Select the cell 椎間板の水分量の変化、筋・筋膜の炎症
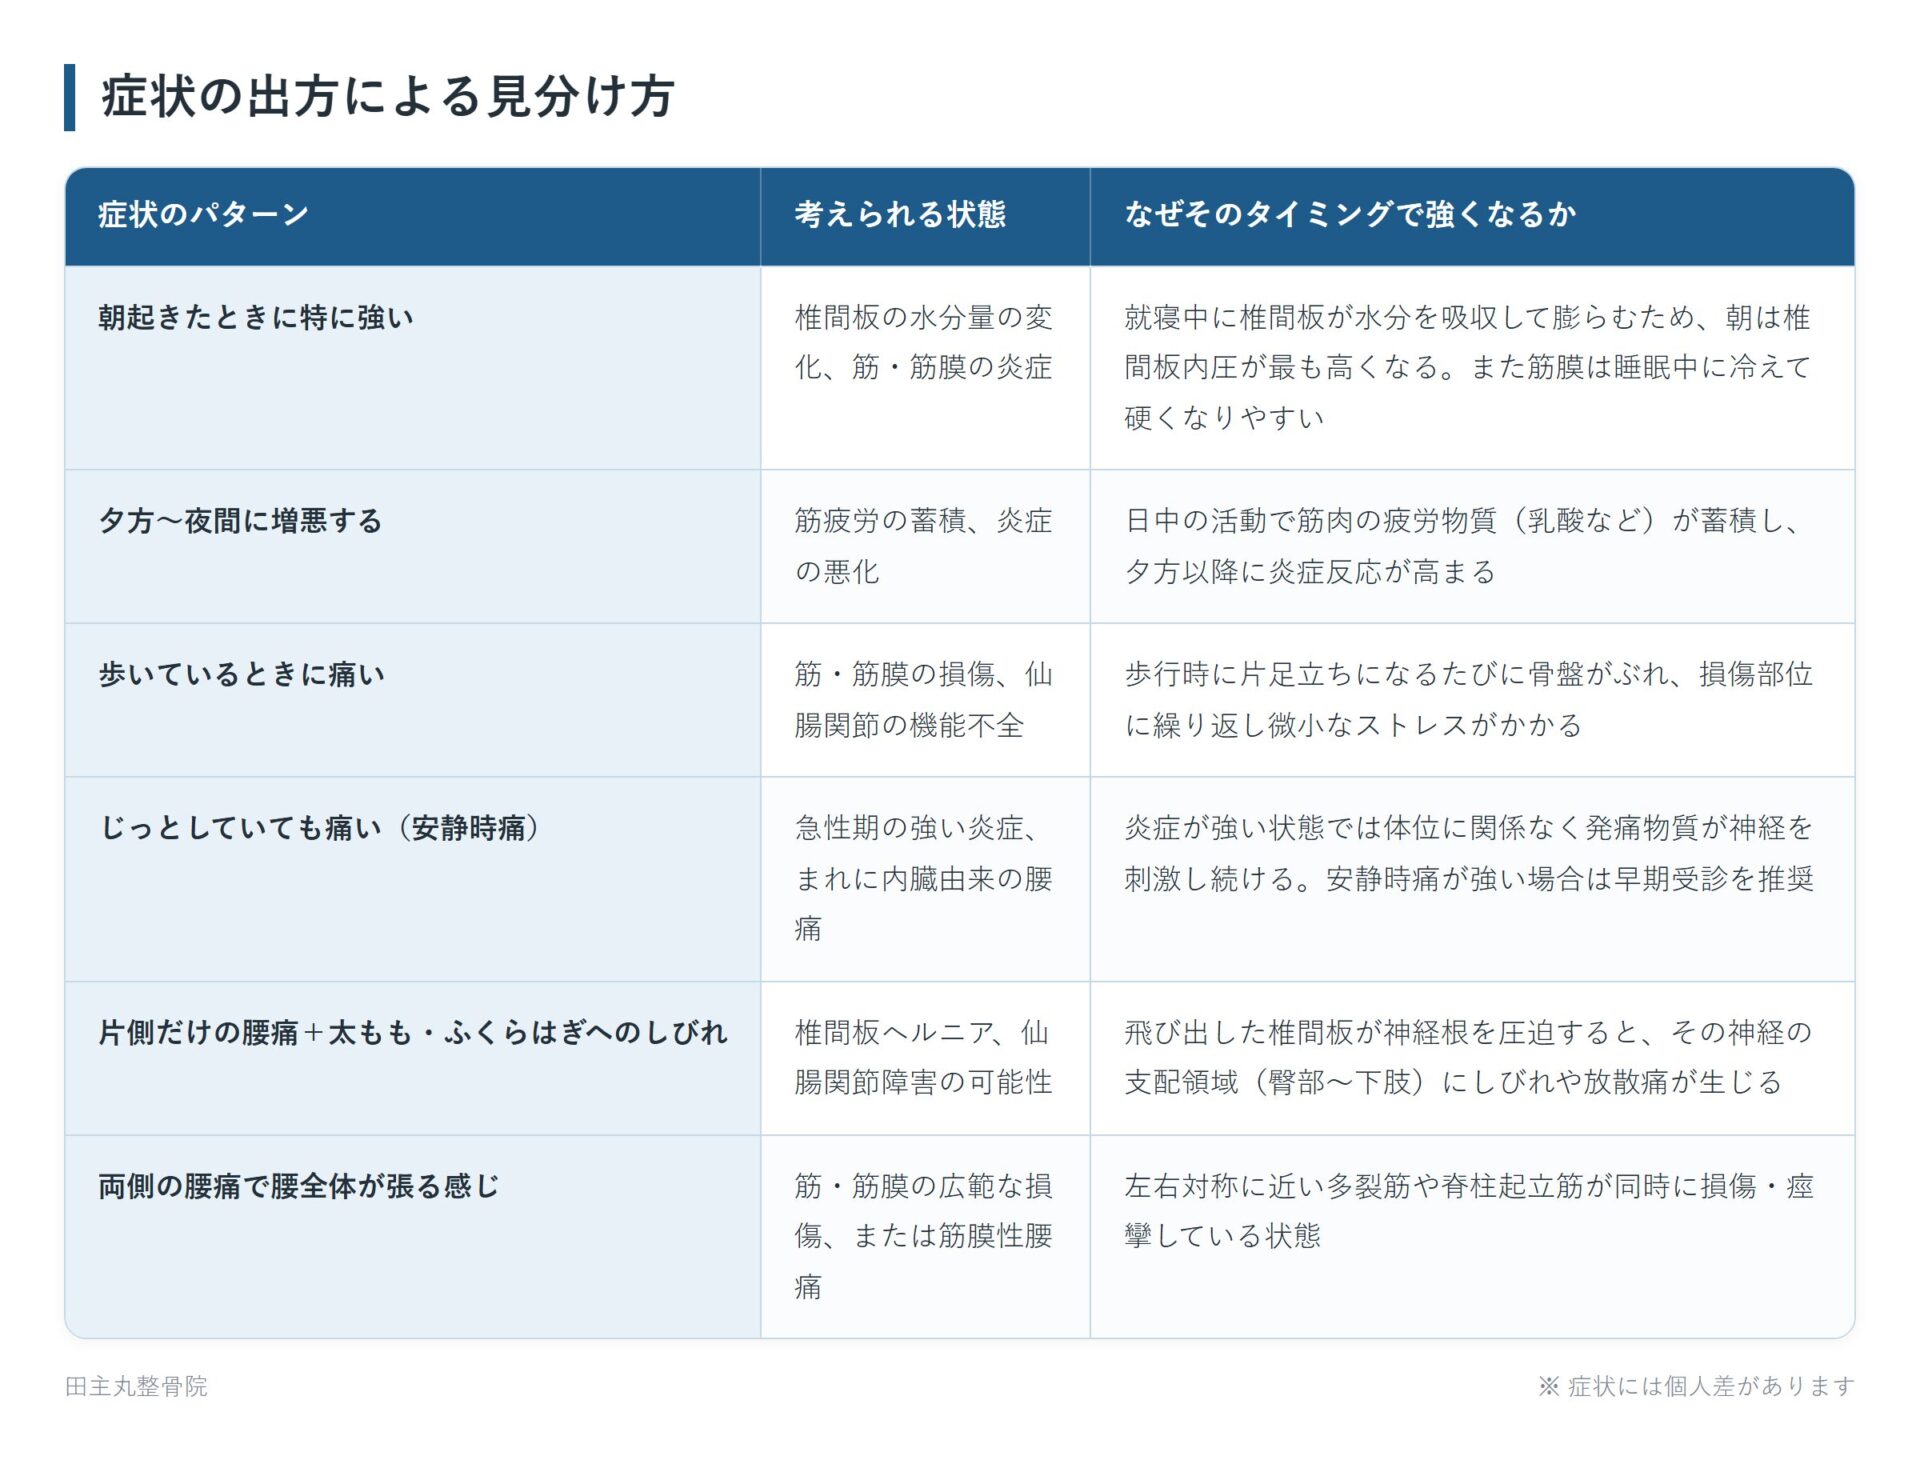 click(924, 342)
